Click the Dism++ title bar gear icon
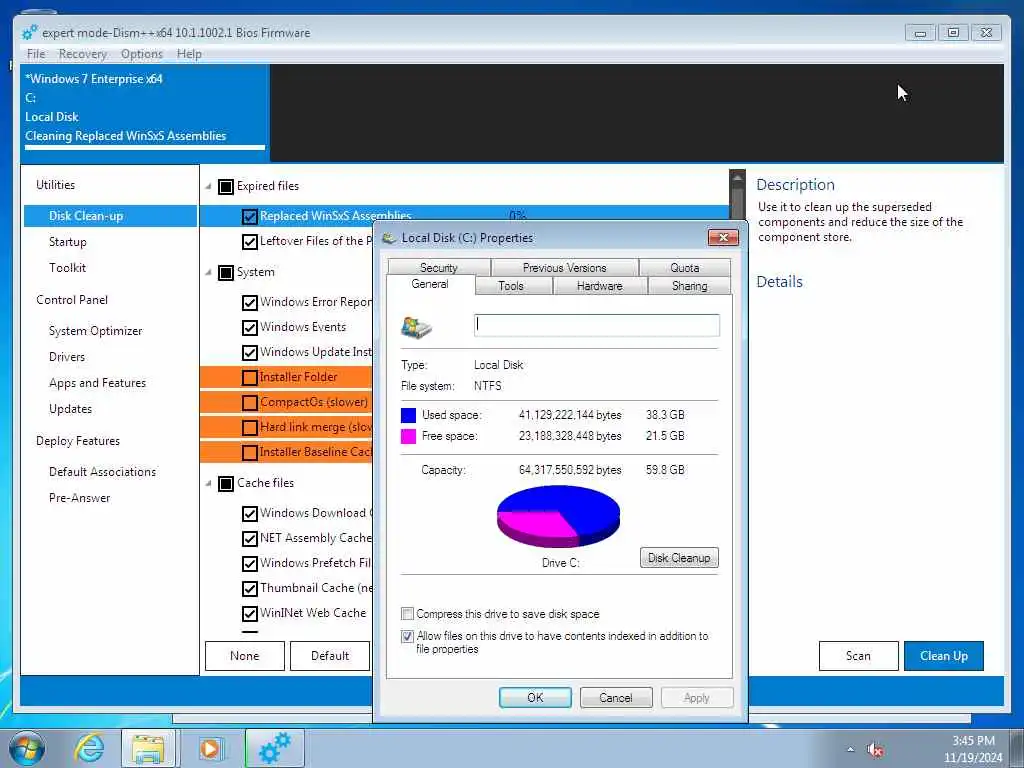The image size is (1024, 768). pyautogui.click(x=30, y=32)
